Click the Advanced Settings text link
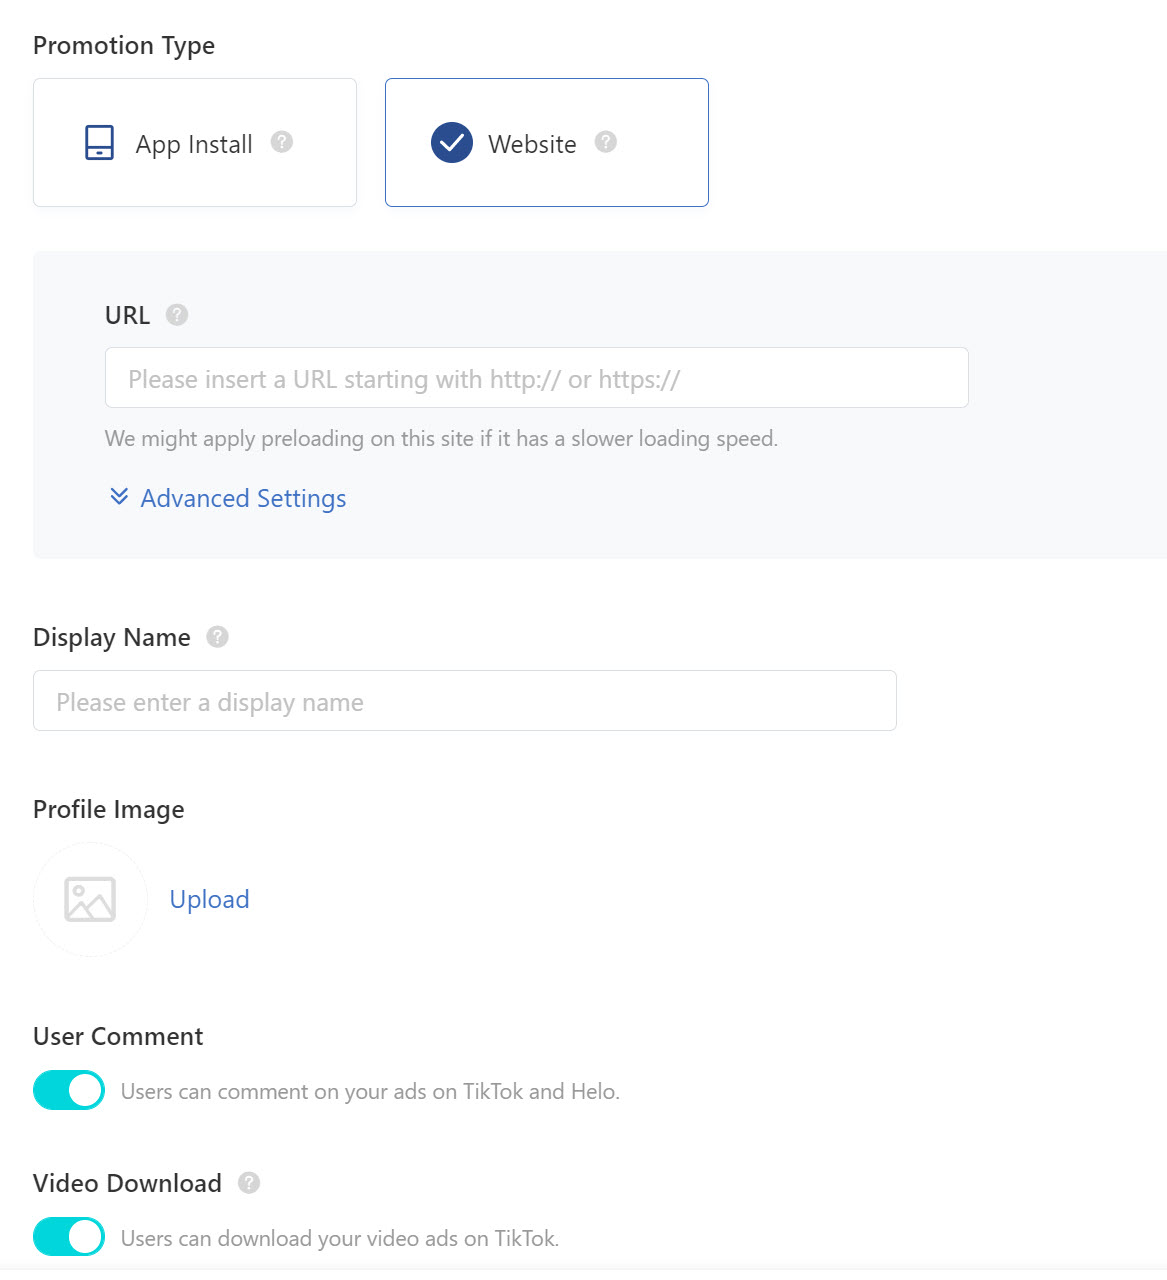Viewport: 1167px width, 1280px height. tap(242, 498)
